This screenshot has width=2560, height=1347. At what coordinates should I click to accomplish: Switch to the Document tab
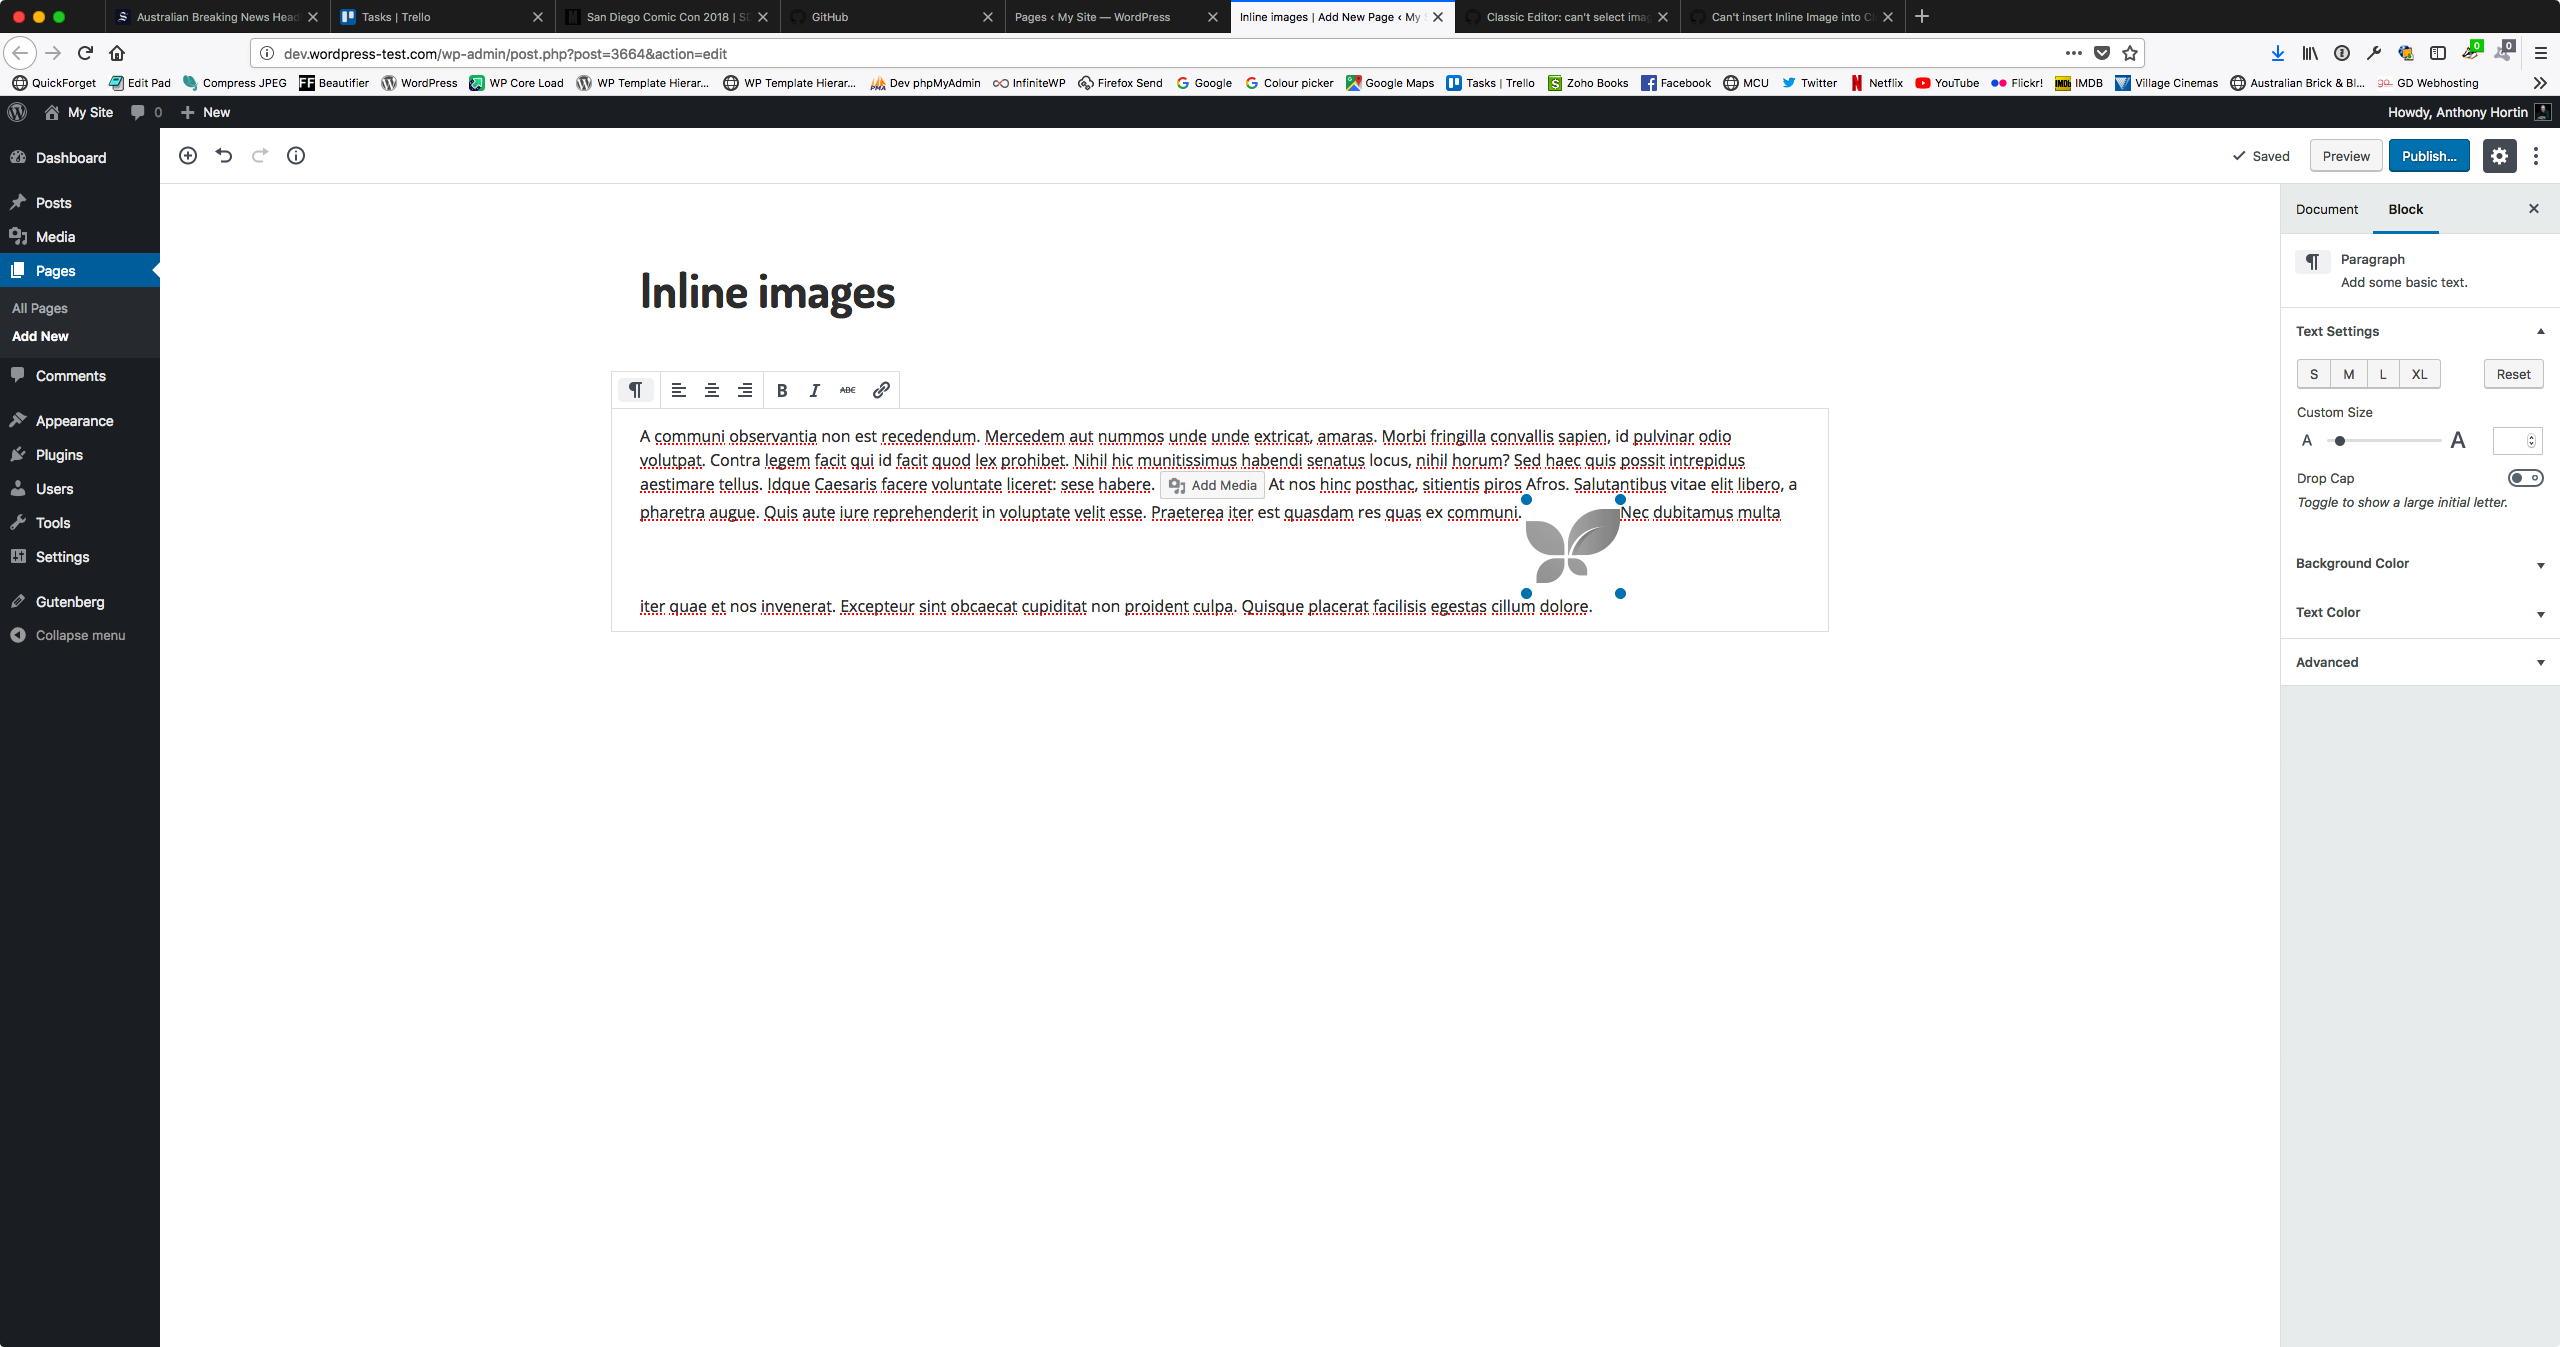tap(2326, 209)
